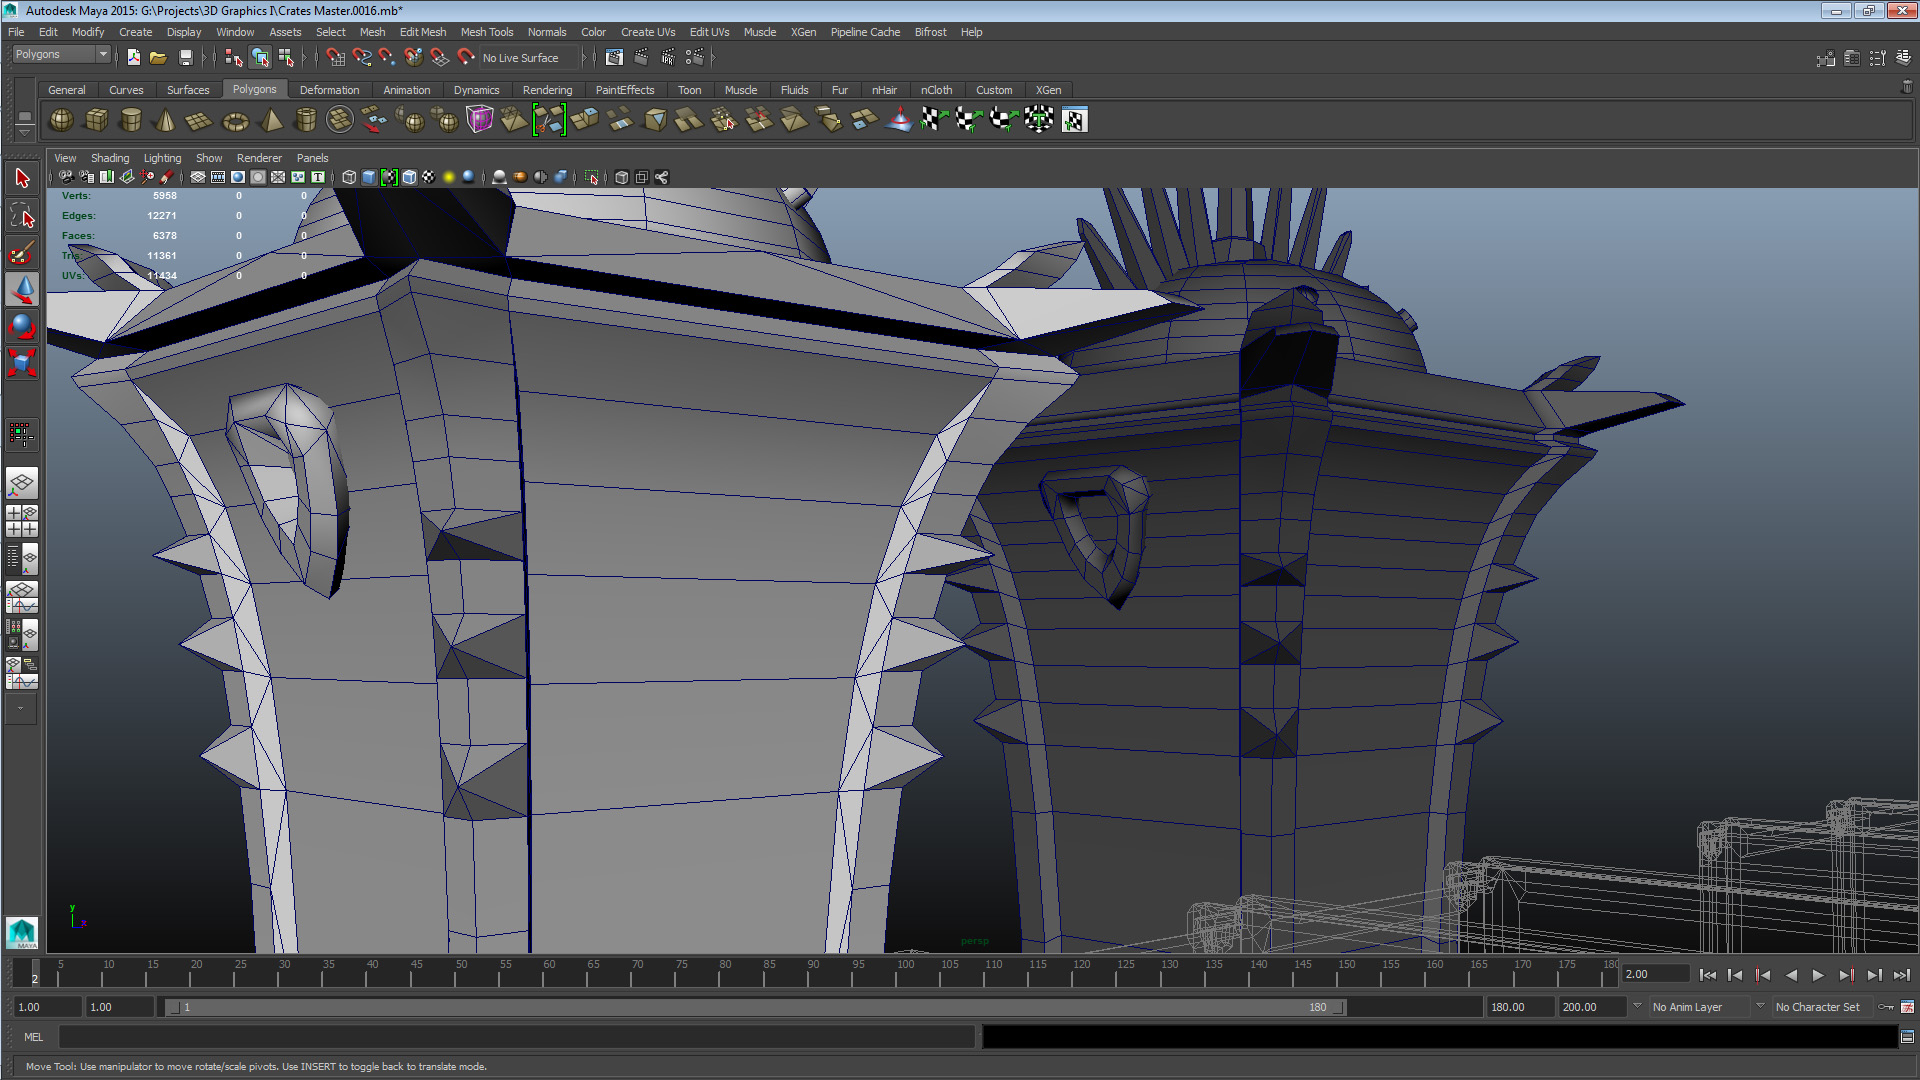Click the Save scene disk icon
This screenshot has width=1920, height=1080.
click(185, 58)
